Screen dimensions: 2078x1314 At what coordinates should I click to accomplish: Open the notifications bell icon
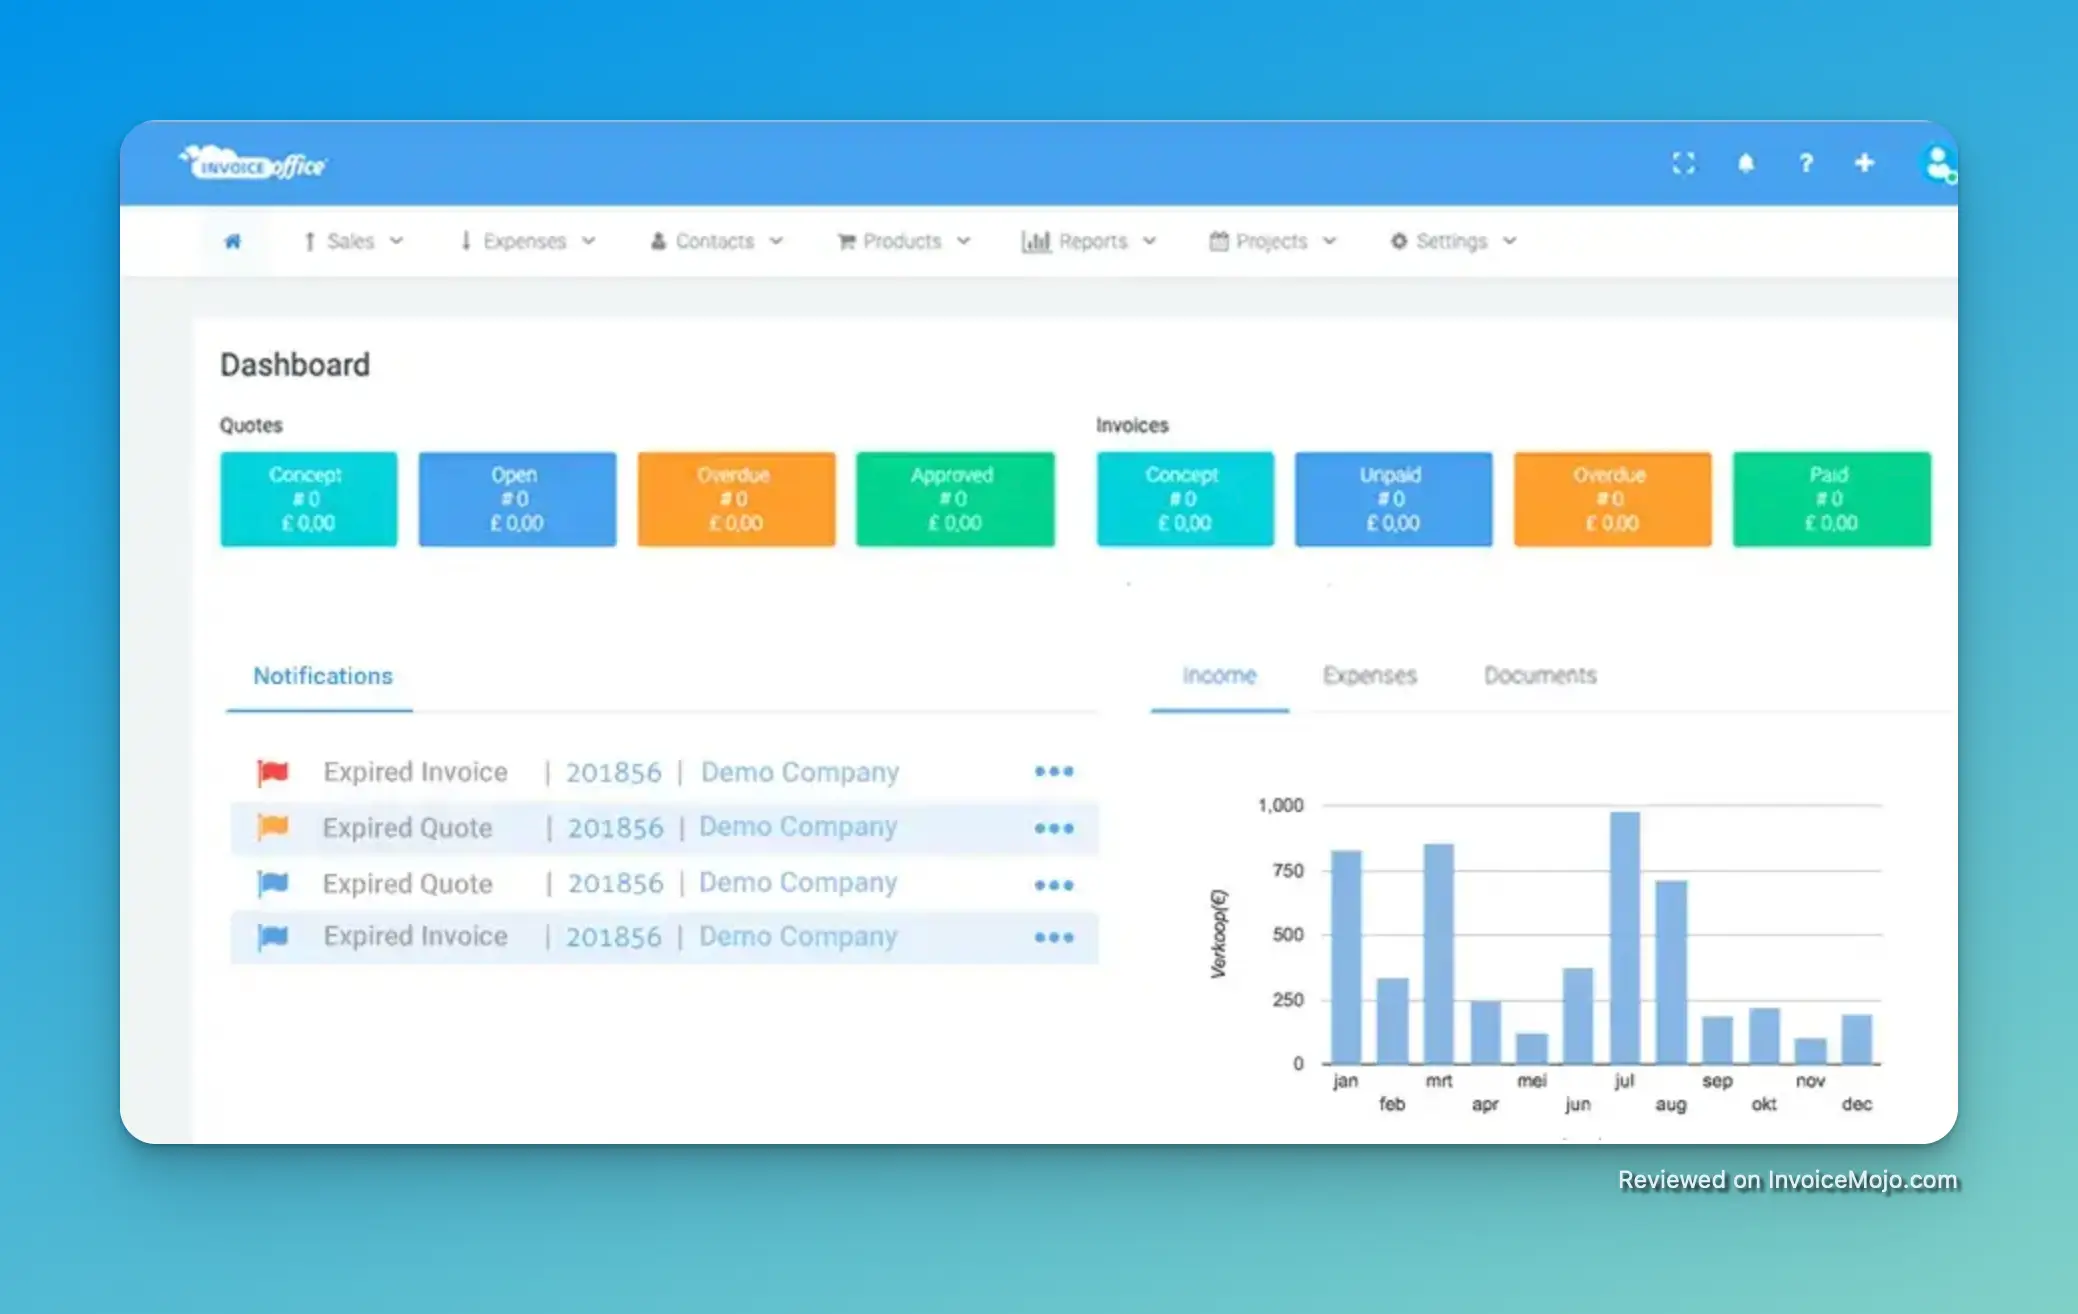click(1746, 163)
